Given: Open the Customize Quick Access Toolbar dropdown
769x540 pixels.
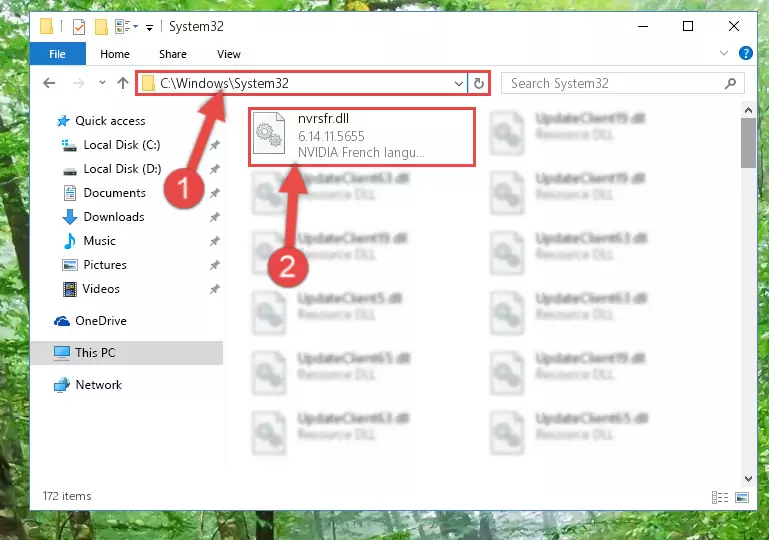Looking at the screenshot, I should (149, 27).
